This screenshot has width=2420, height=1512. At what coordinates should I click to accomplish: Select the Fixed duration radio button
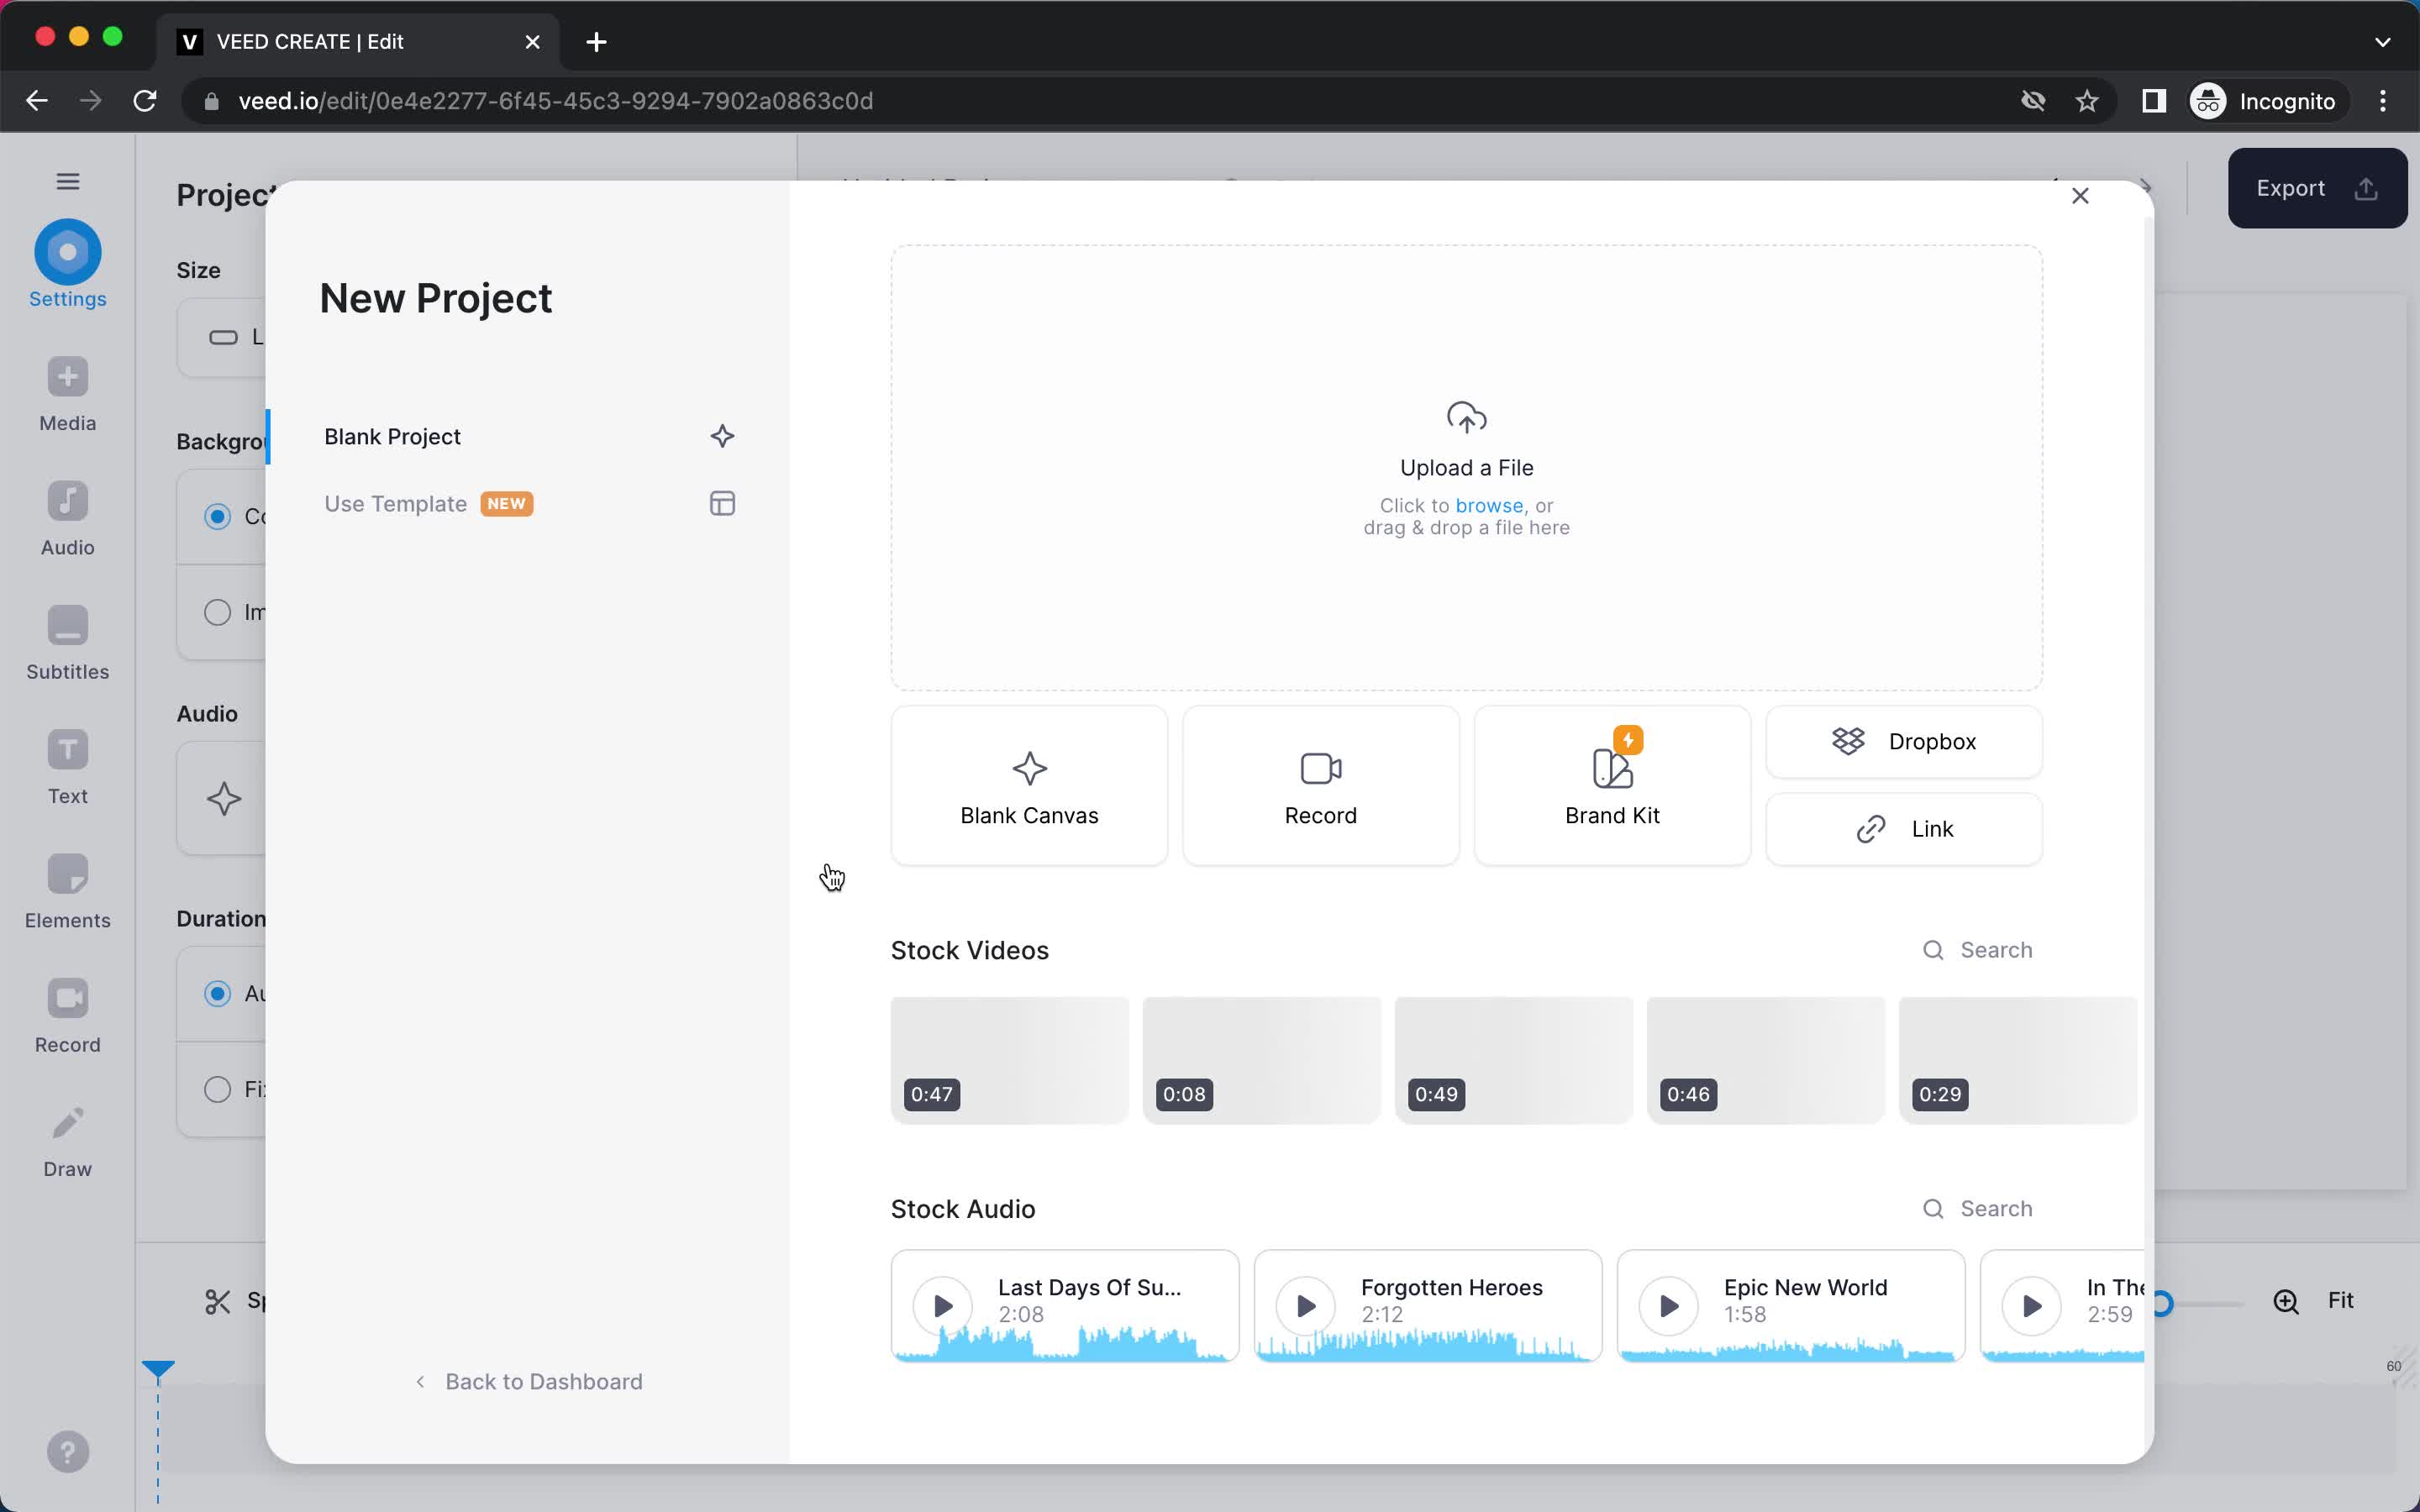click(x=217, y=1089)
